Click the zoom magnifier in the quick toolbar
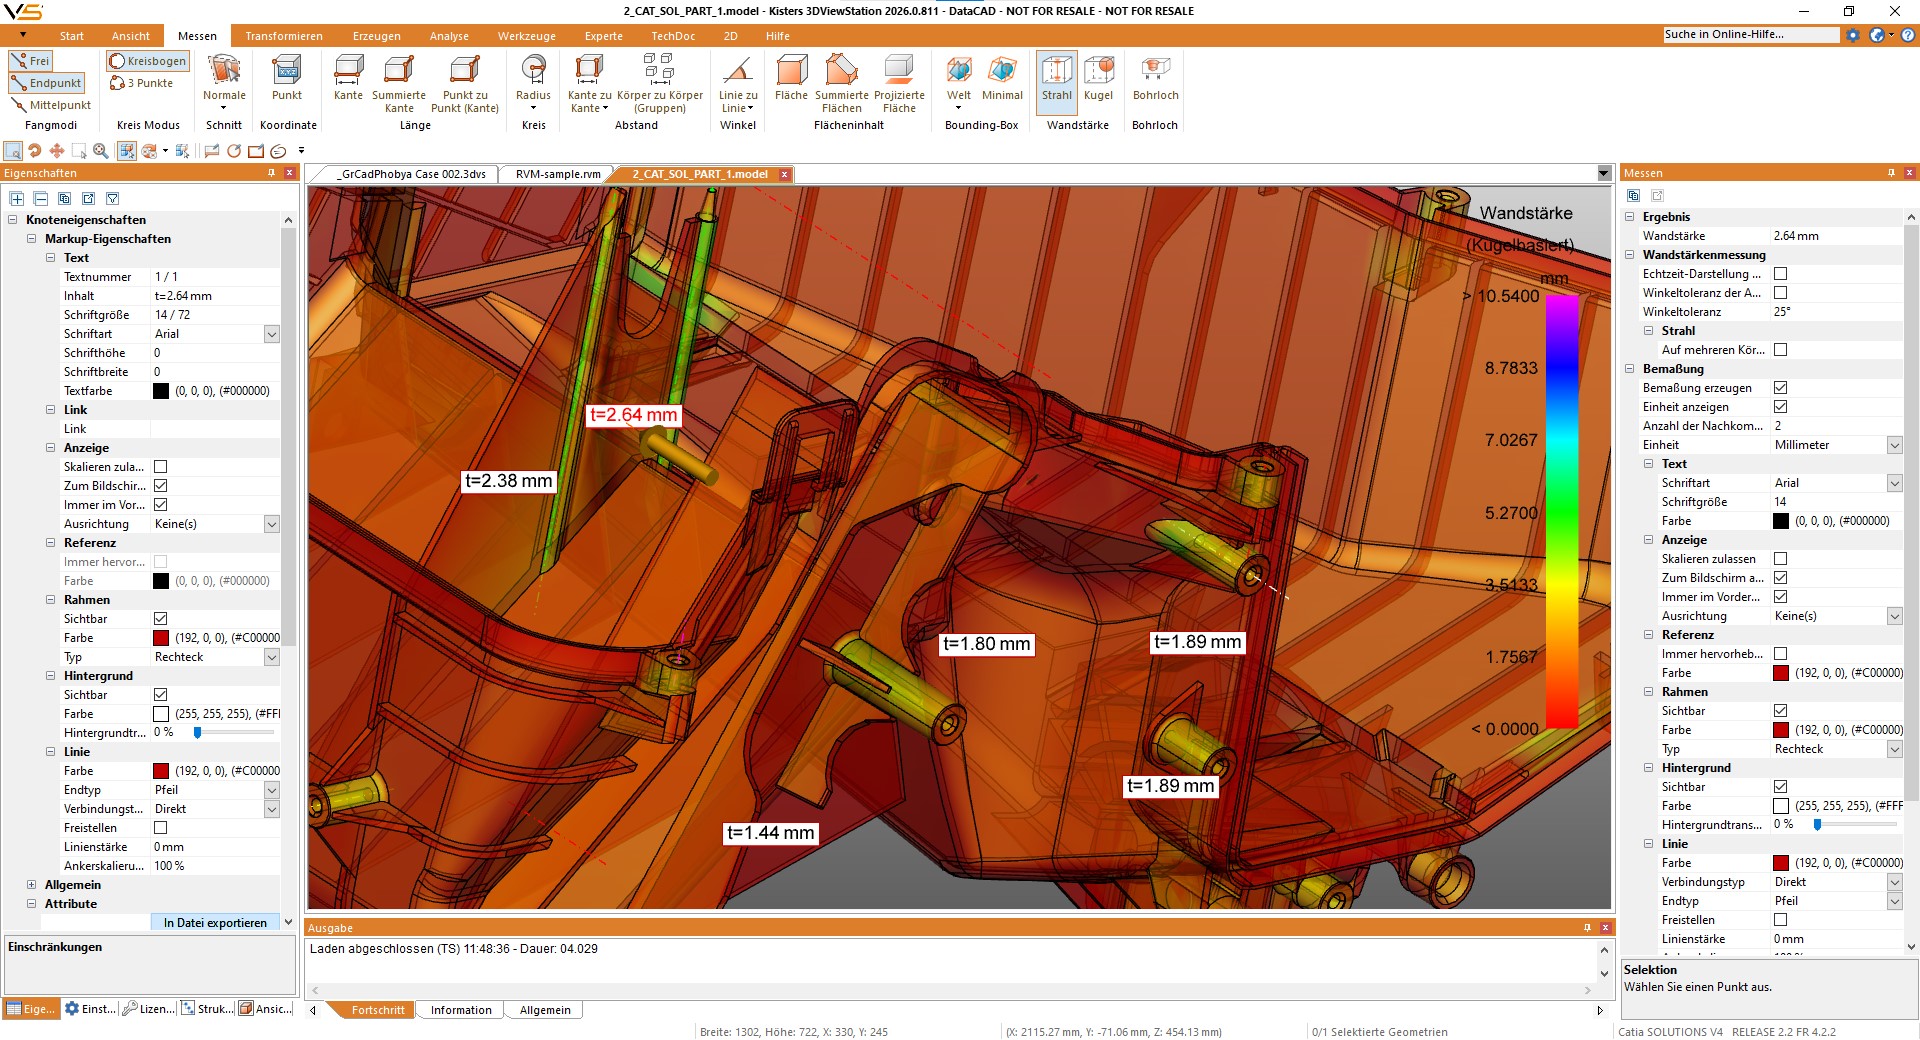The image size is (1920, 1040). pos(101,151)
